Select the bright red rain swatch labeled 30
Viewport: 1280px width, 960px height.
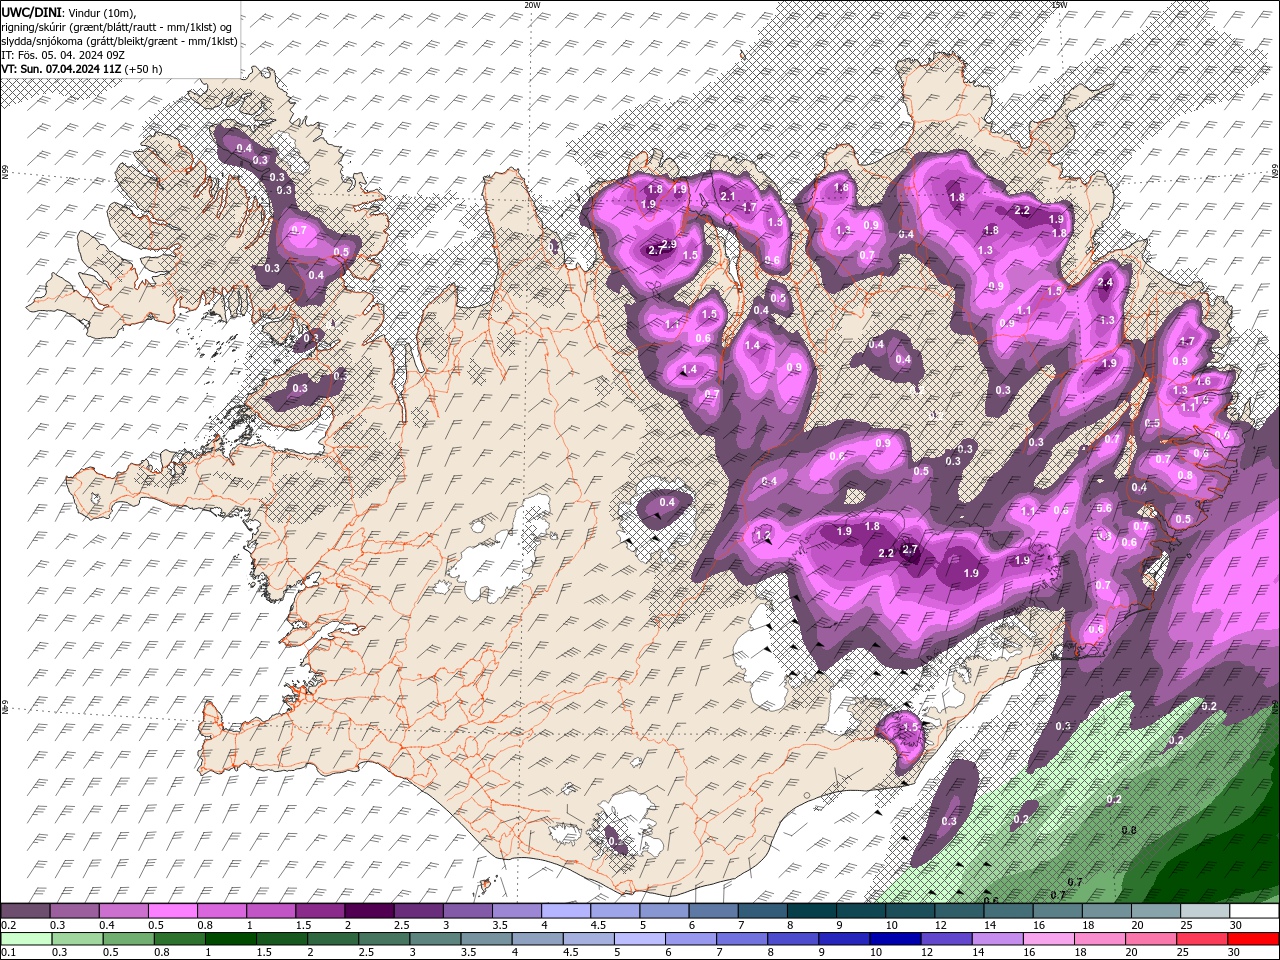pyautogui.click(x=1252, y=938)
